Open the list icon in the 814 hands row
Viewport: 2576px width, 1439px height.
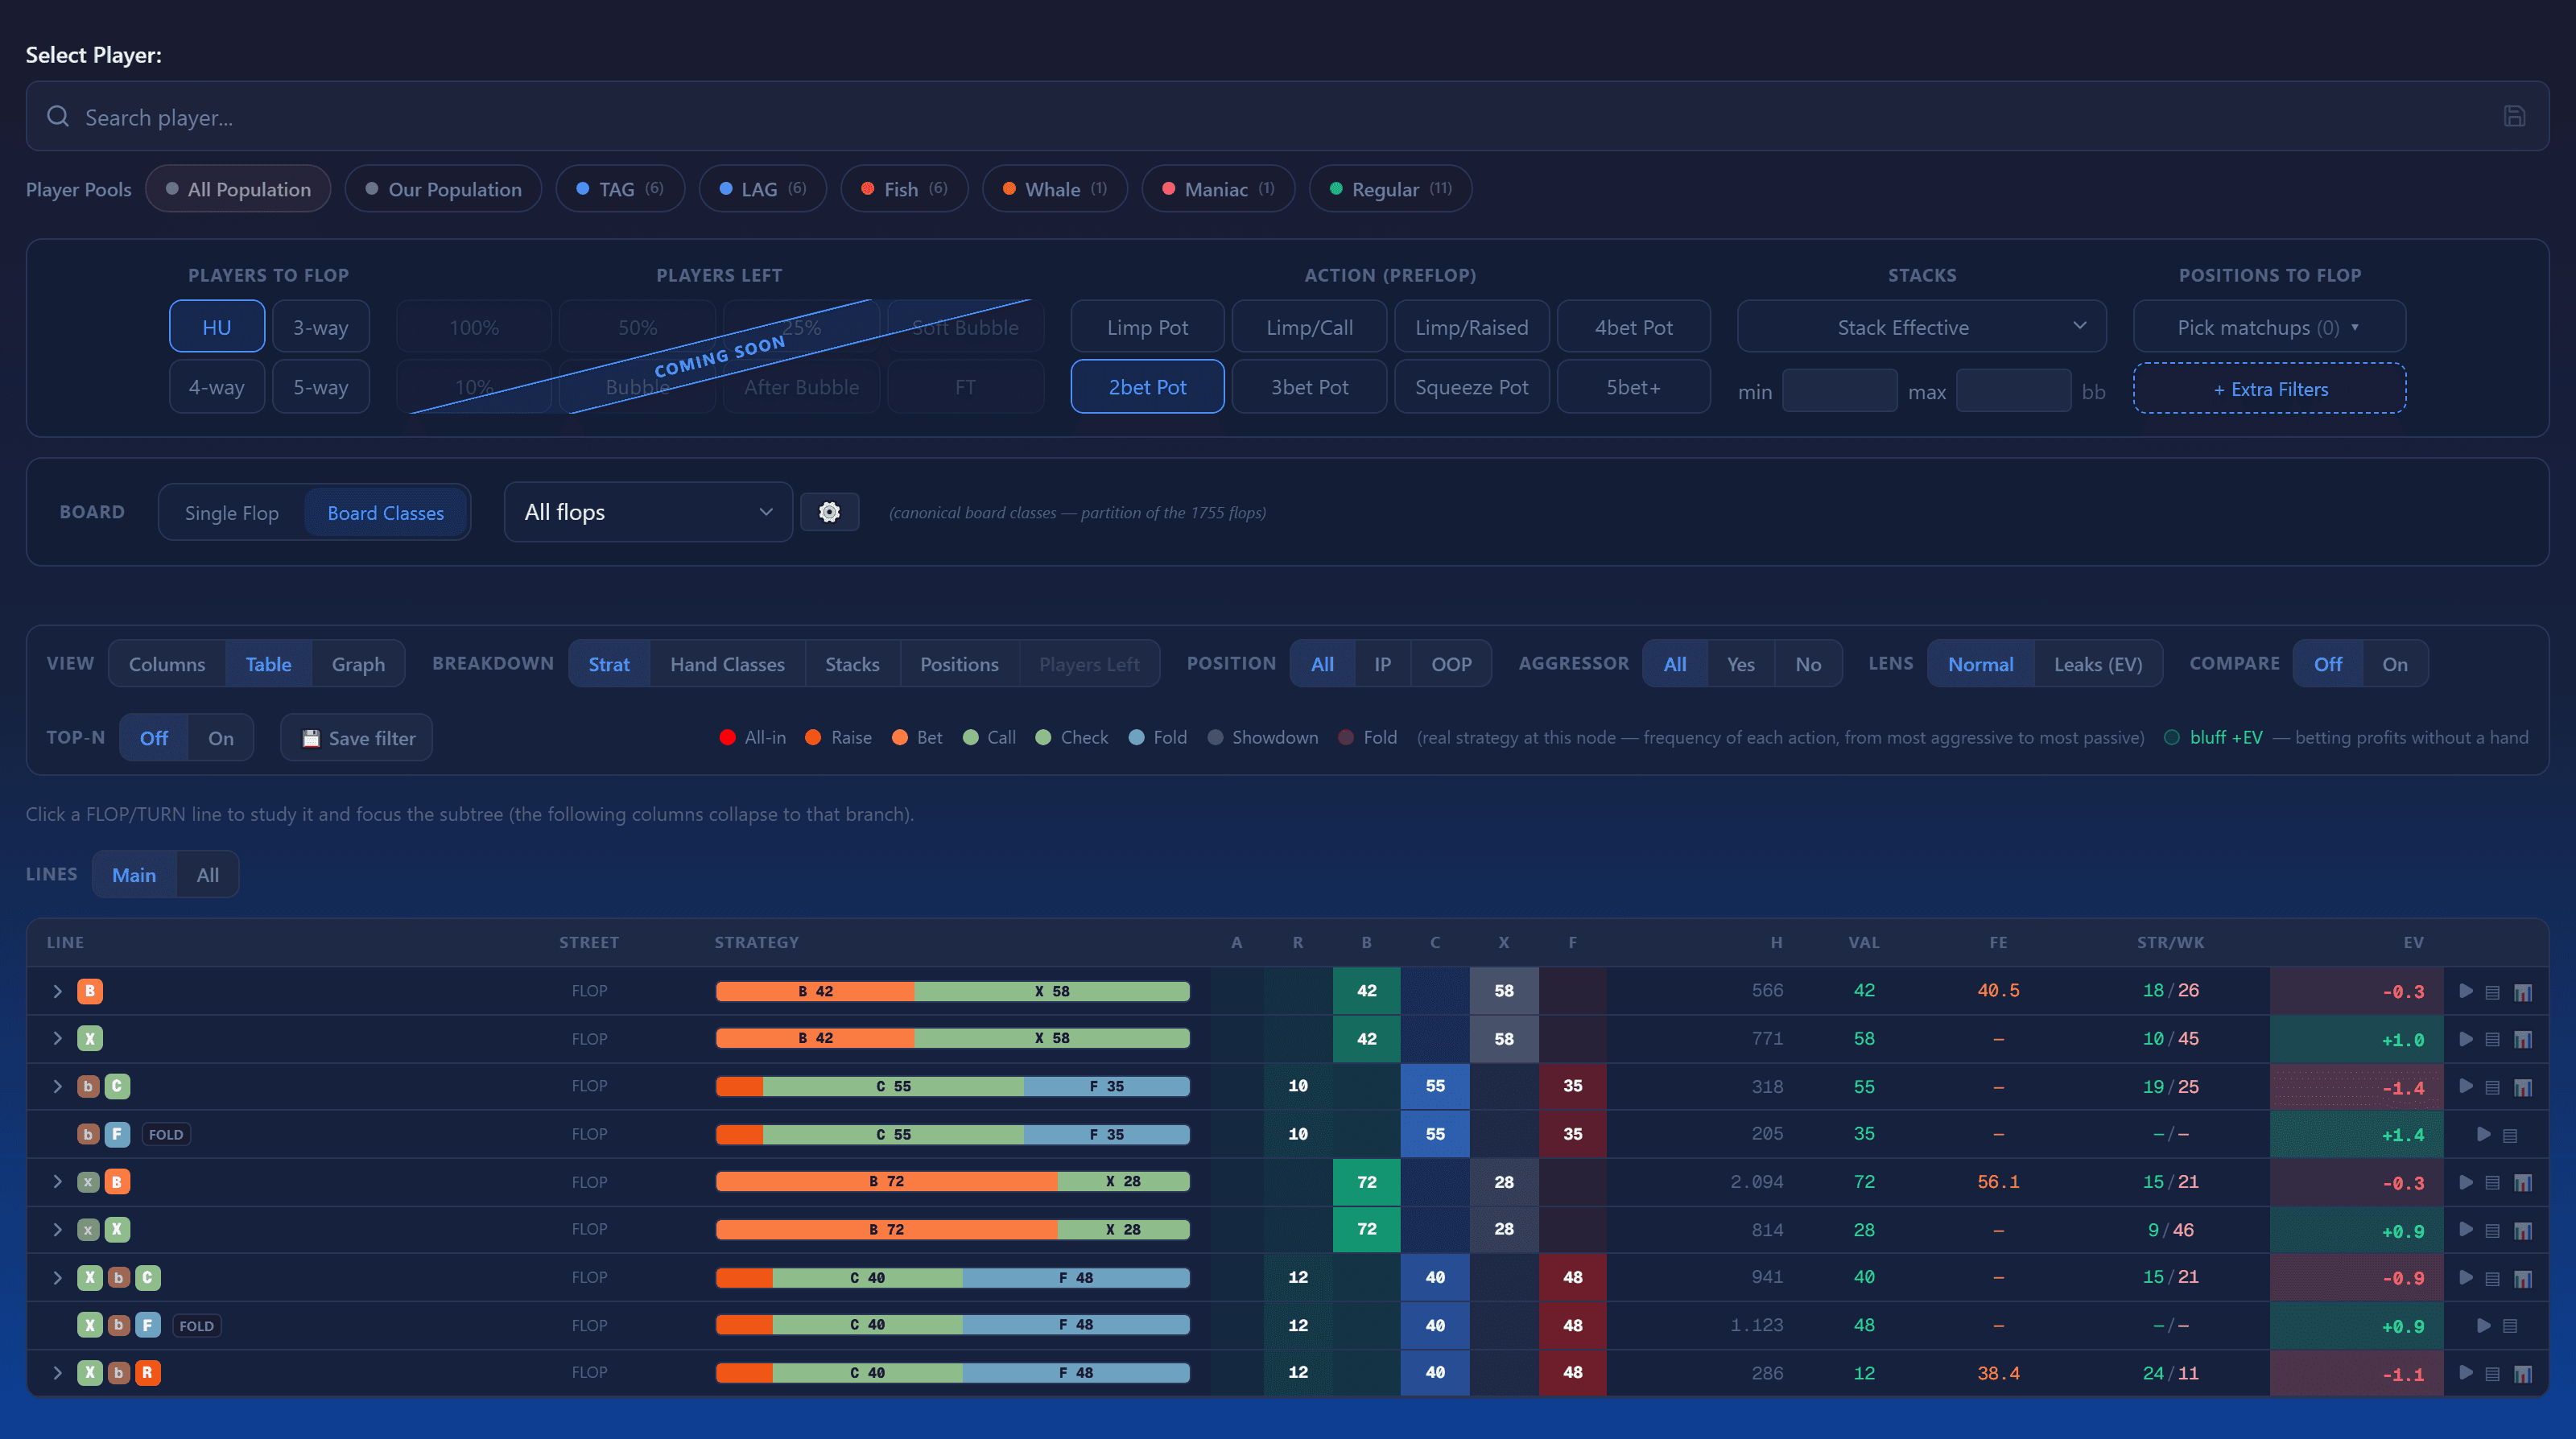(2493, 1231)
